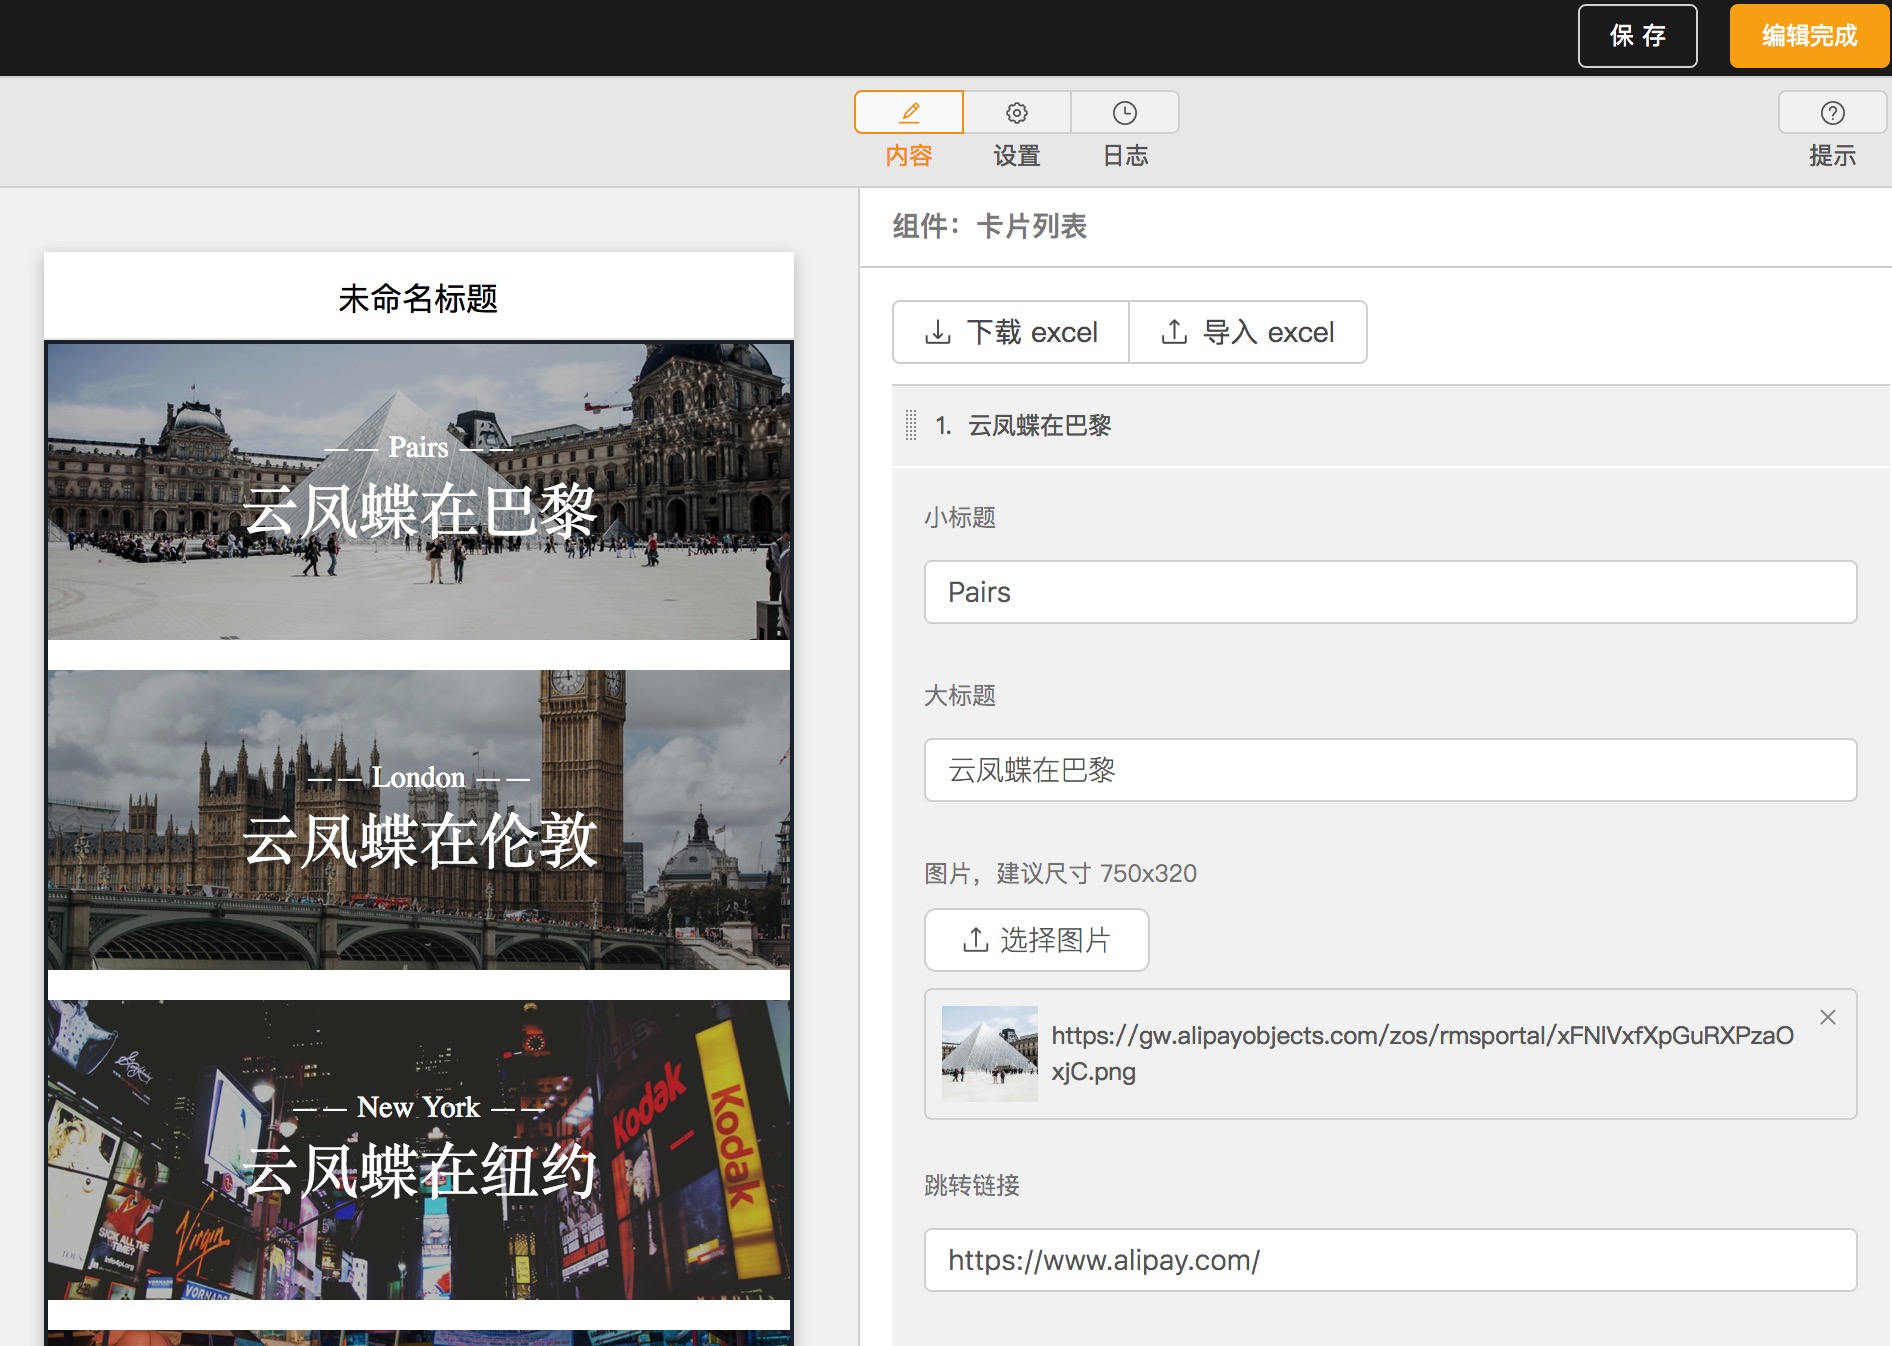Focus the 大标题 field with 云凤蝶在巴黎

(x=1391, y=770)
